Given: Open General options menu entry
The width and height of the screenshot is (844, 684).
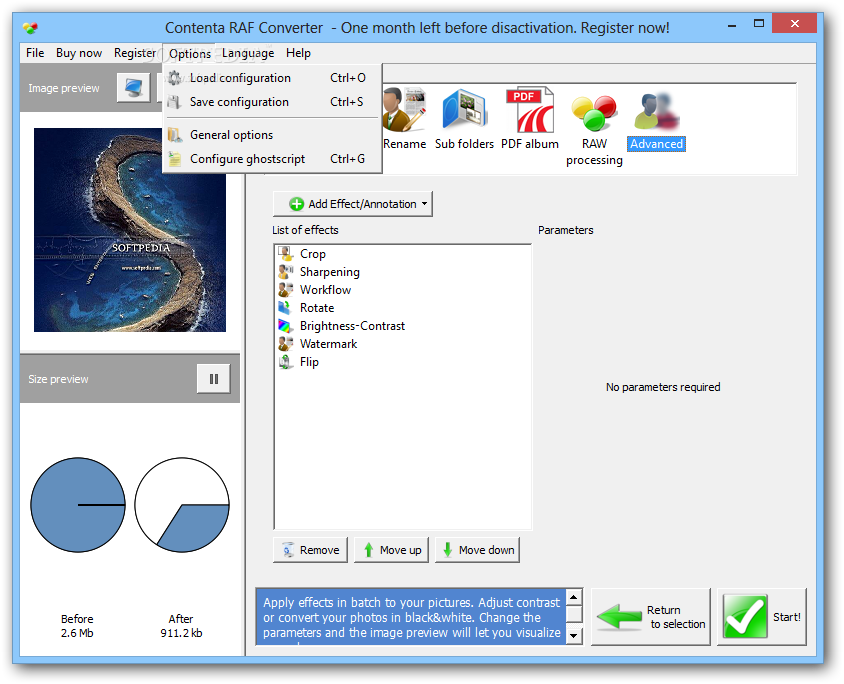Looking at the screenshot, I should 272,135.
